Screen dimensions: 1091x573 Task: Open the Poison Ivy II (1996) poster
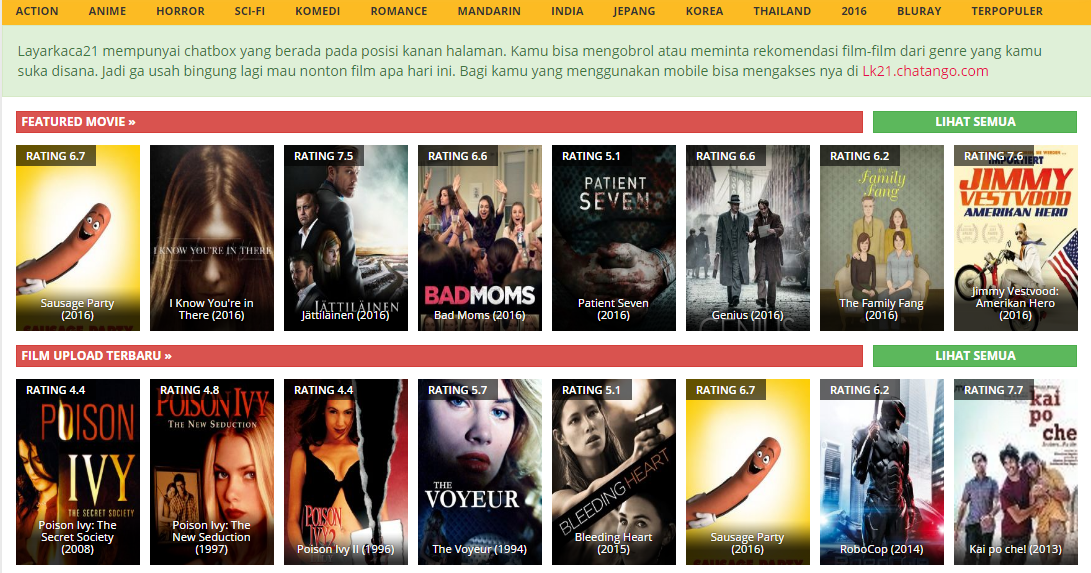pos(346,471)
